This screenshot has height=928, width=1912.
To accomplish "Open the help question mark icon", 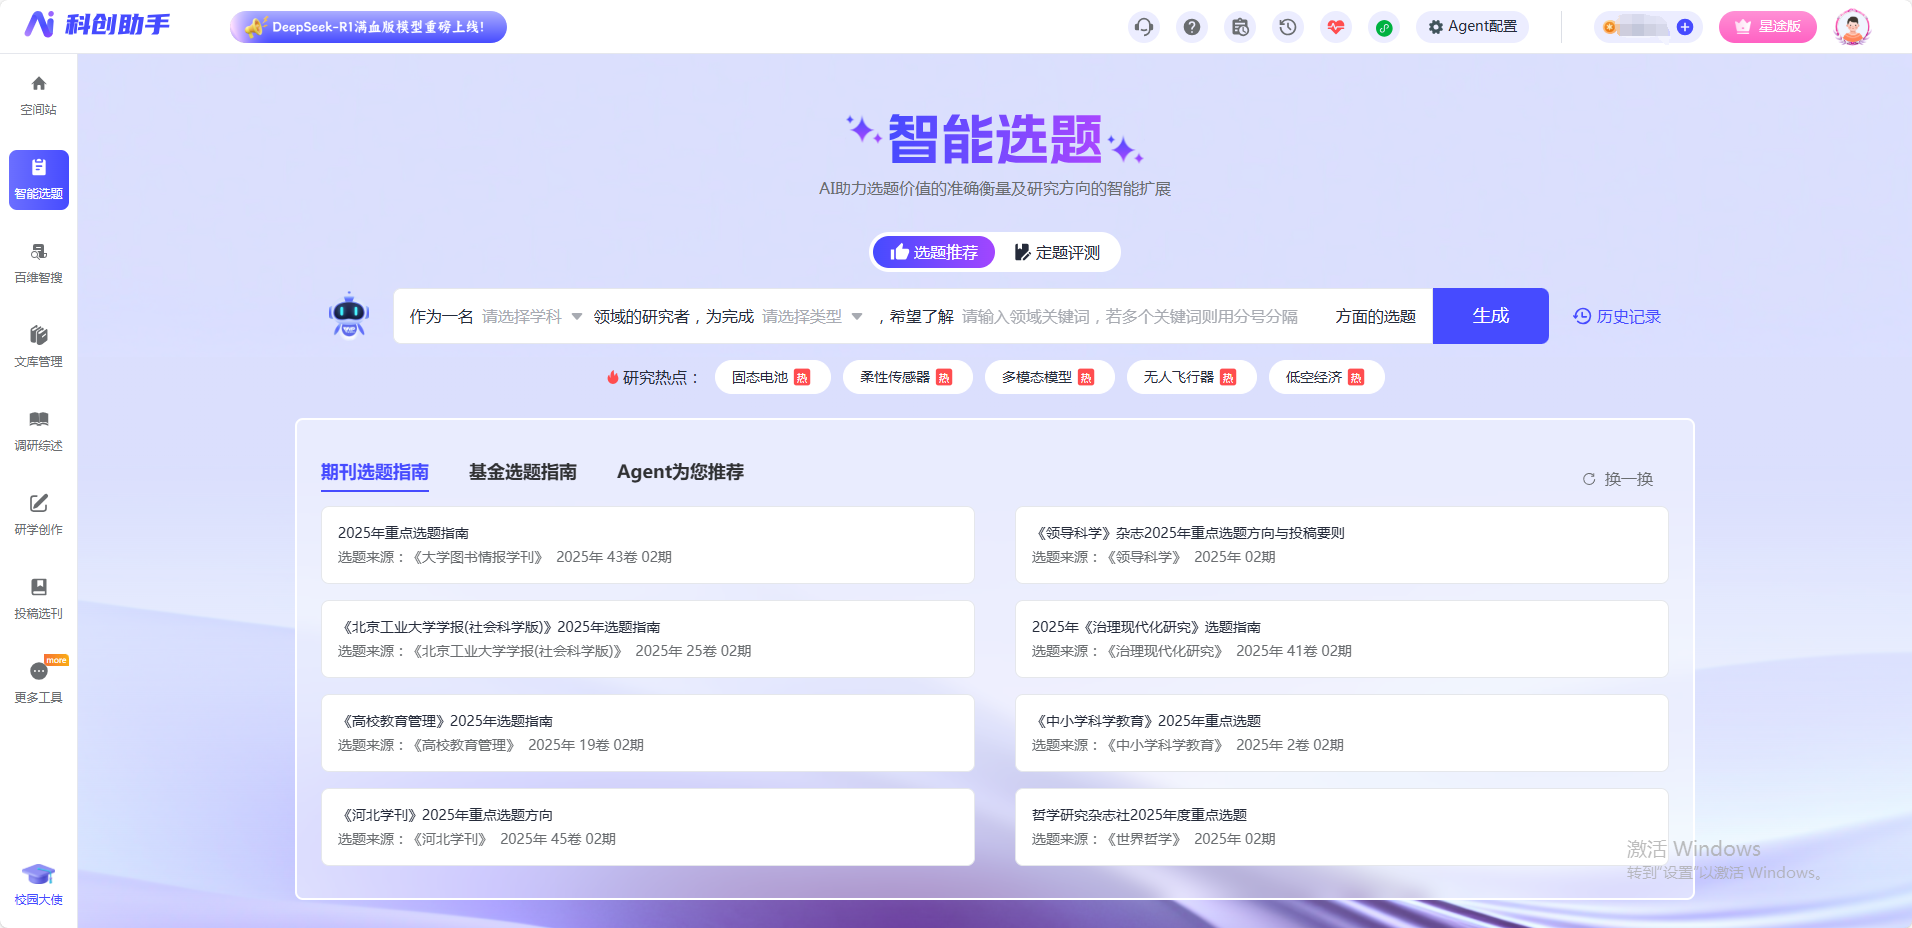I will tap(1192, 27).
